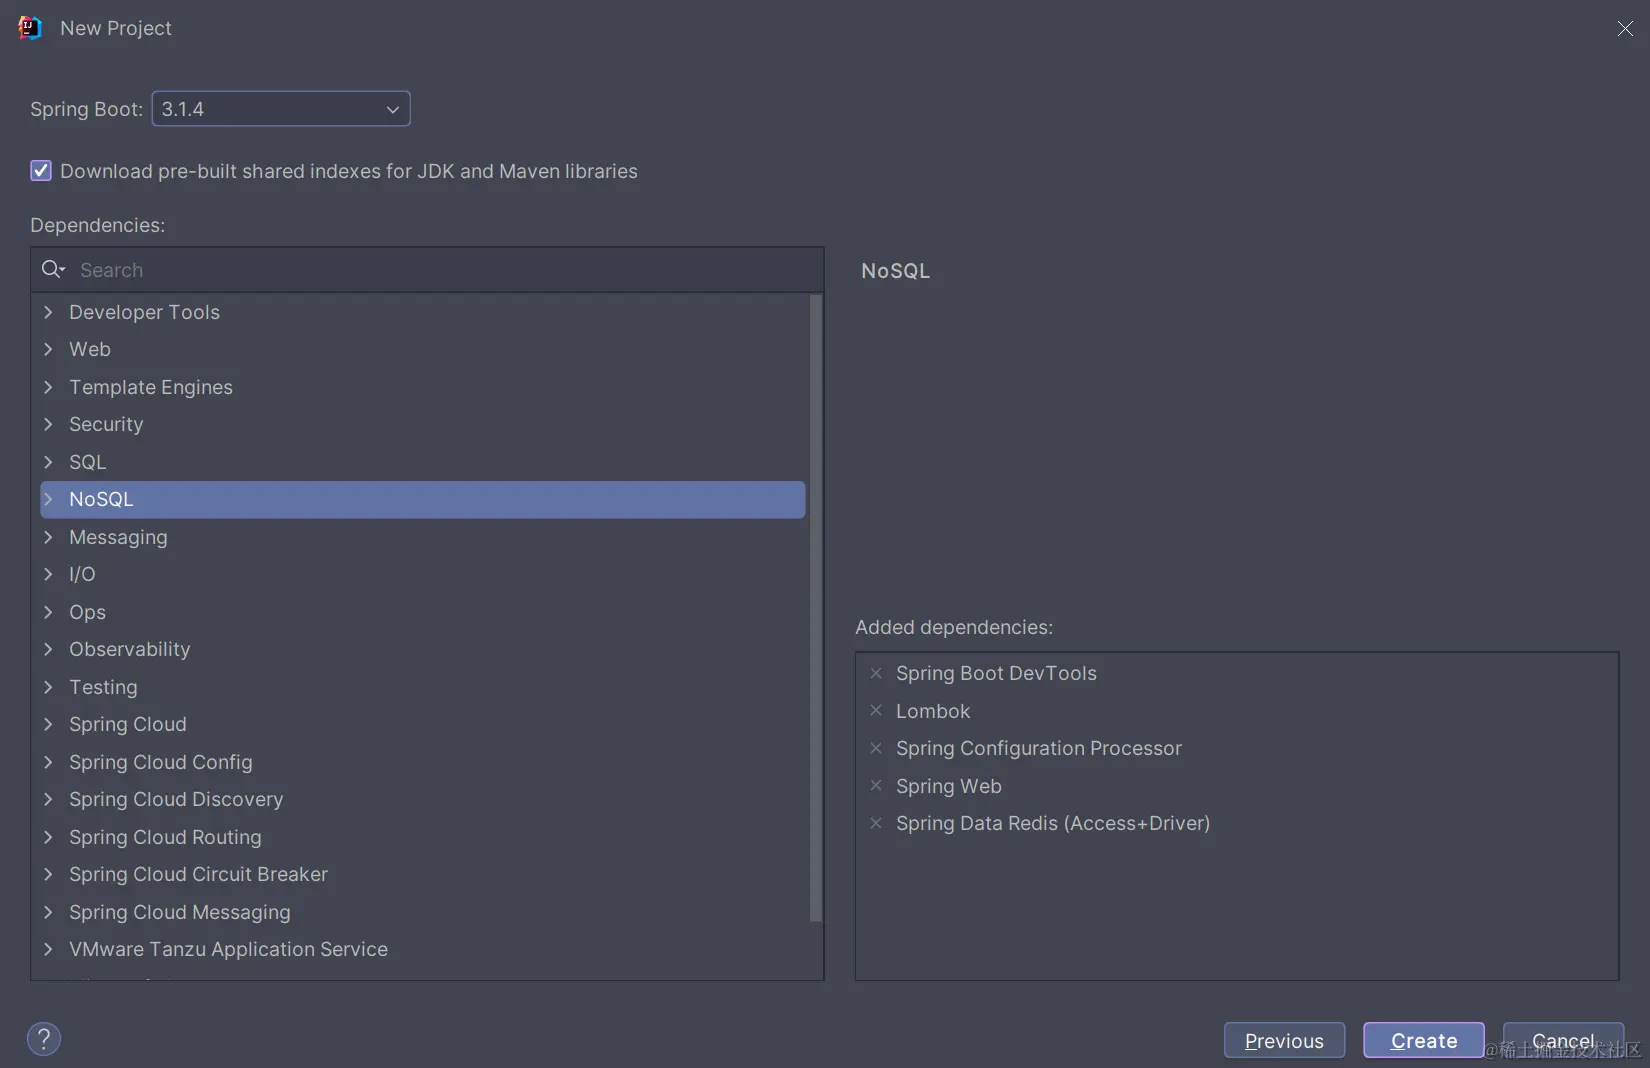Select the I/O tree row

(x=423, y=574)
